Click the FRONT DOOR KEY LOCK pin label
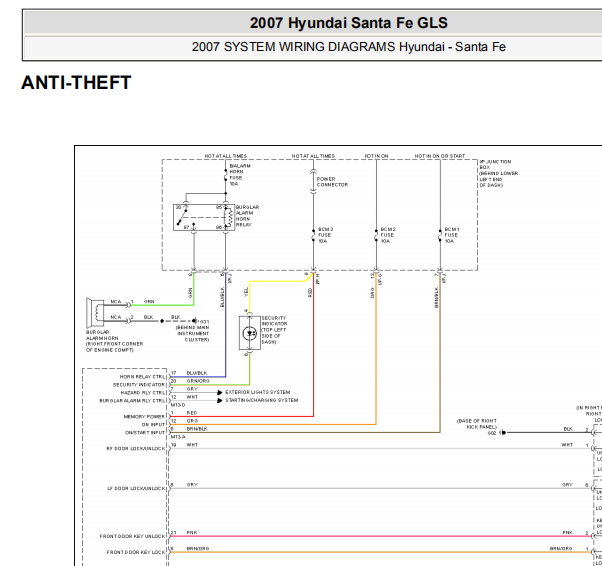The height and width of the screenshot is (566, 602). [136, 552]
